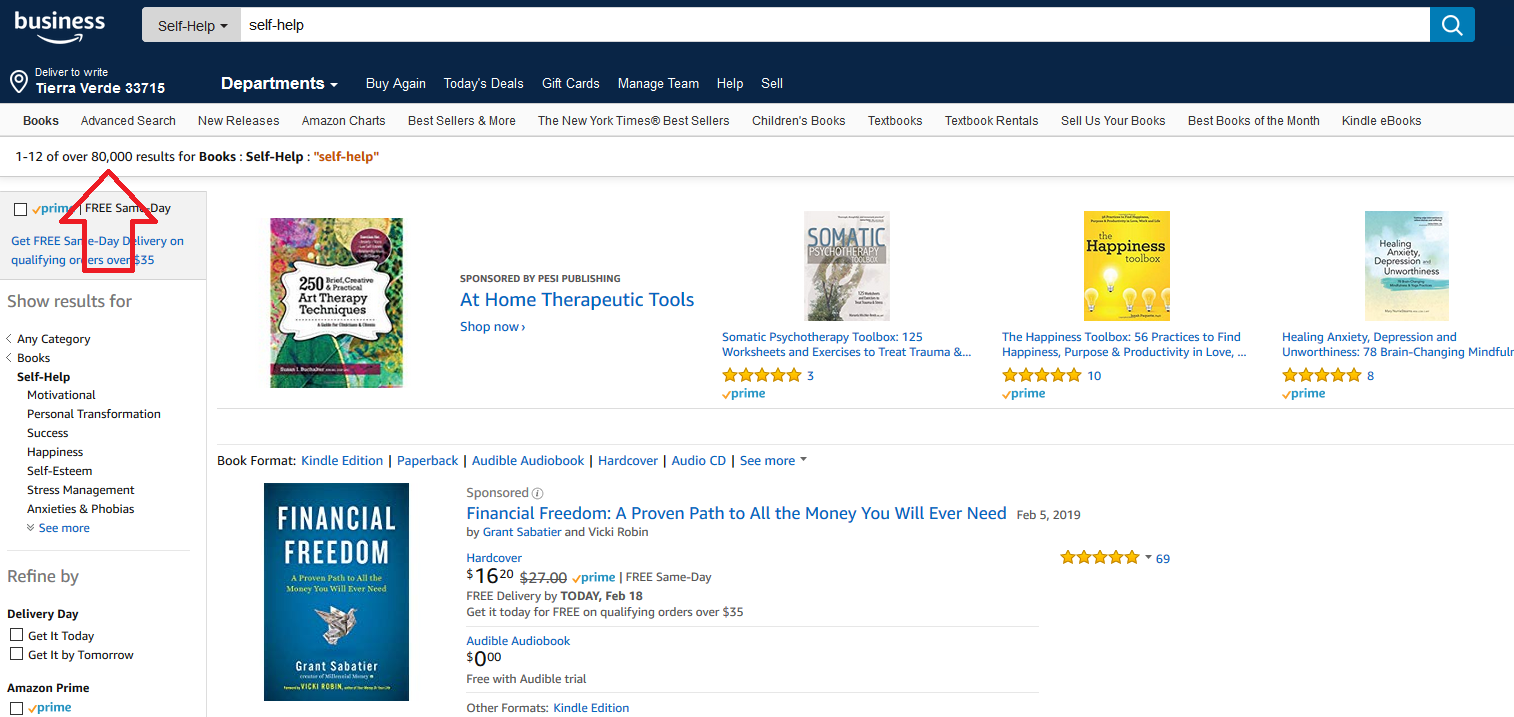Open rating dropdown arrow beside Financial Freedom stars
The height and width of the screenshot is (717, 1514).
click(1148, 558)
